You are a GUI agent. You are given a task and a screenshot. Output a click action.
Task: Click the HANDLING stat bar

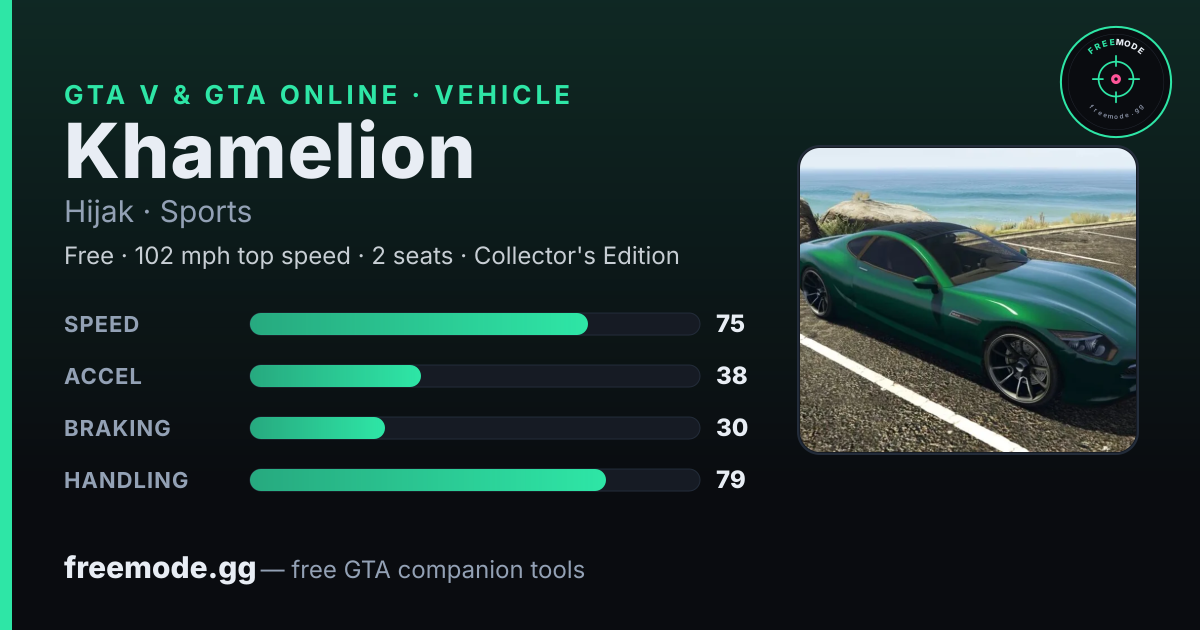(474, 480)
